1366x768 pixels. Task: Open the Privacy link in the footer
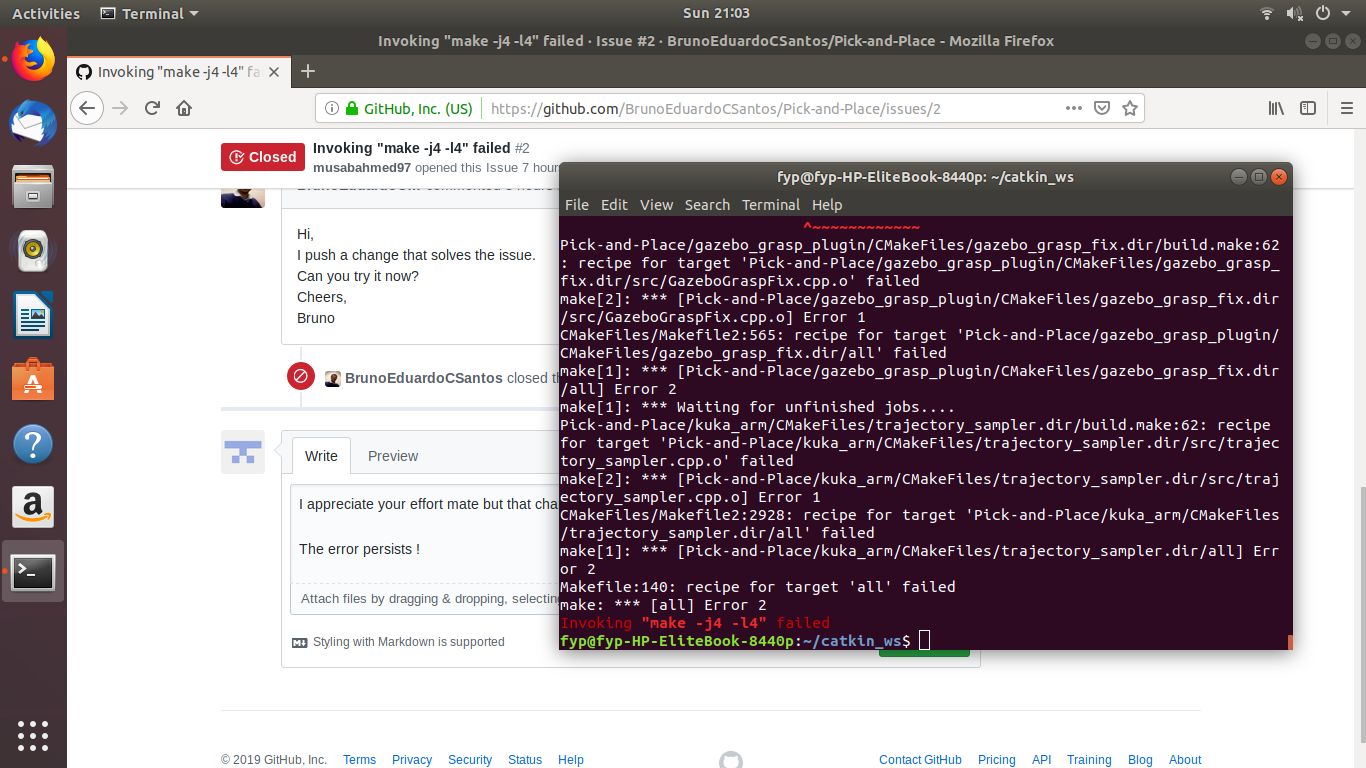click(411, 760)
